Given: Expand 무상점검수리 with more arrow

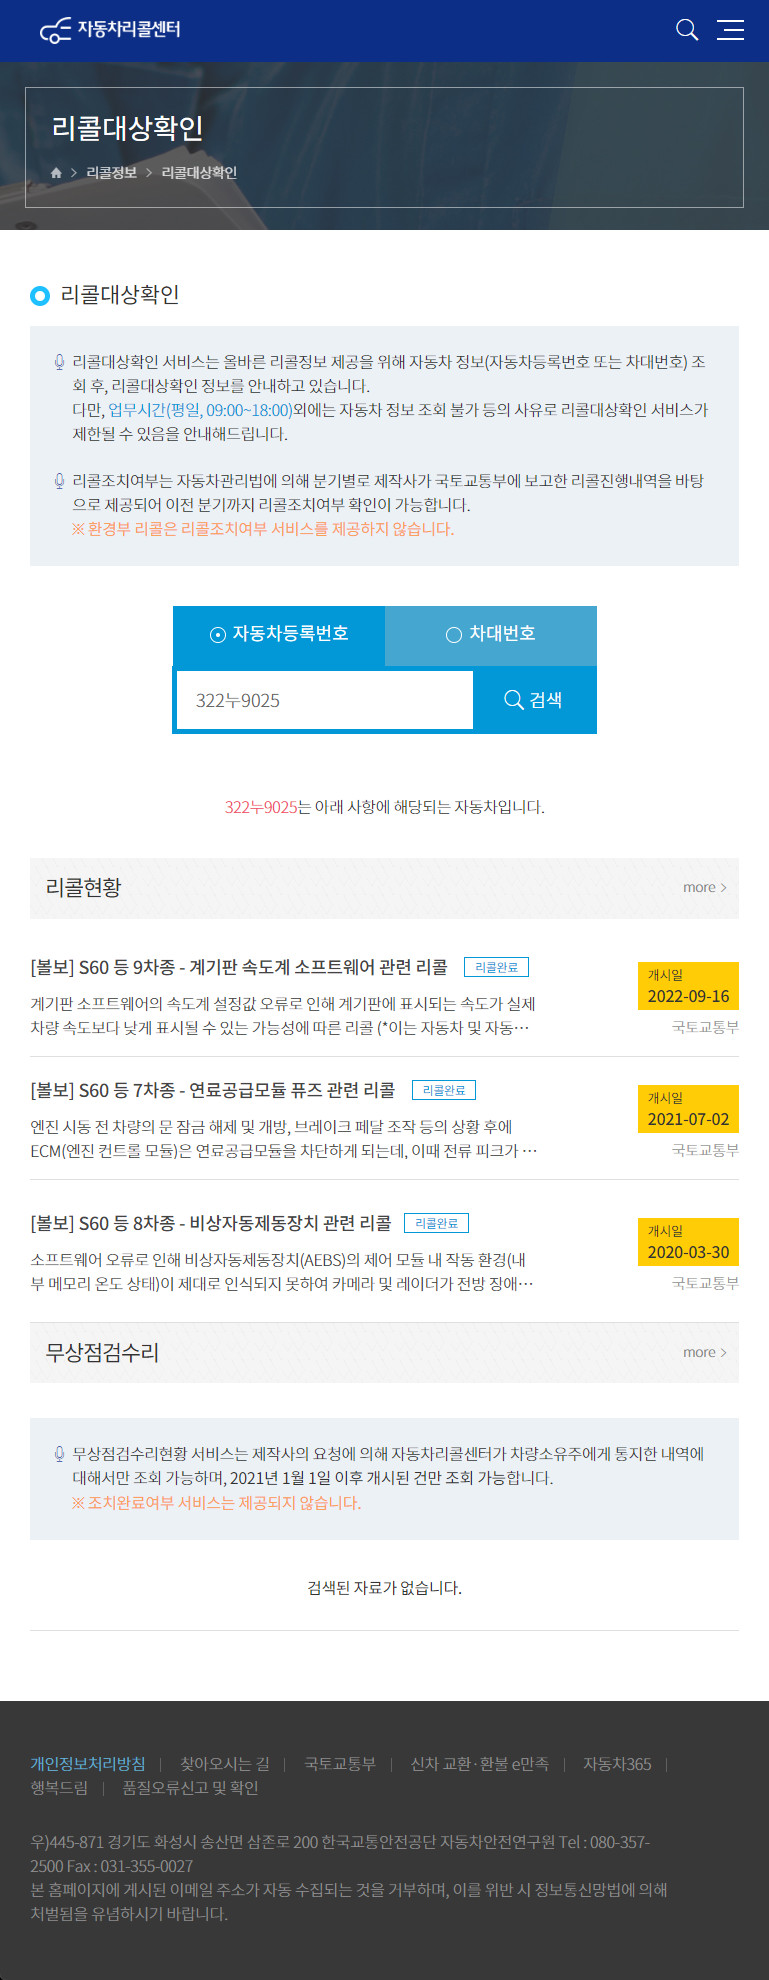Looking at the screenshot, I should click(705, 1352).
